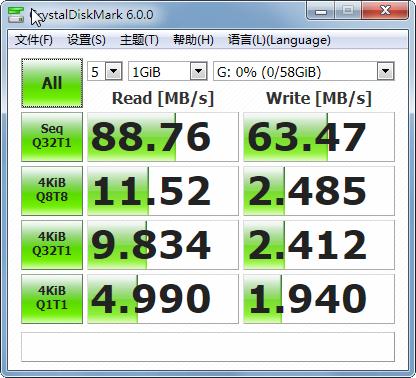Click the Seq write result 63.47

click(319, 137)
